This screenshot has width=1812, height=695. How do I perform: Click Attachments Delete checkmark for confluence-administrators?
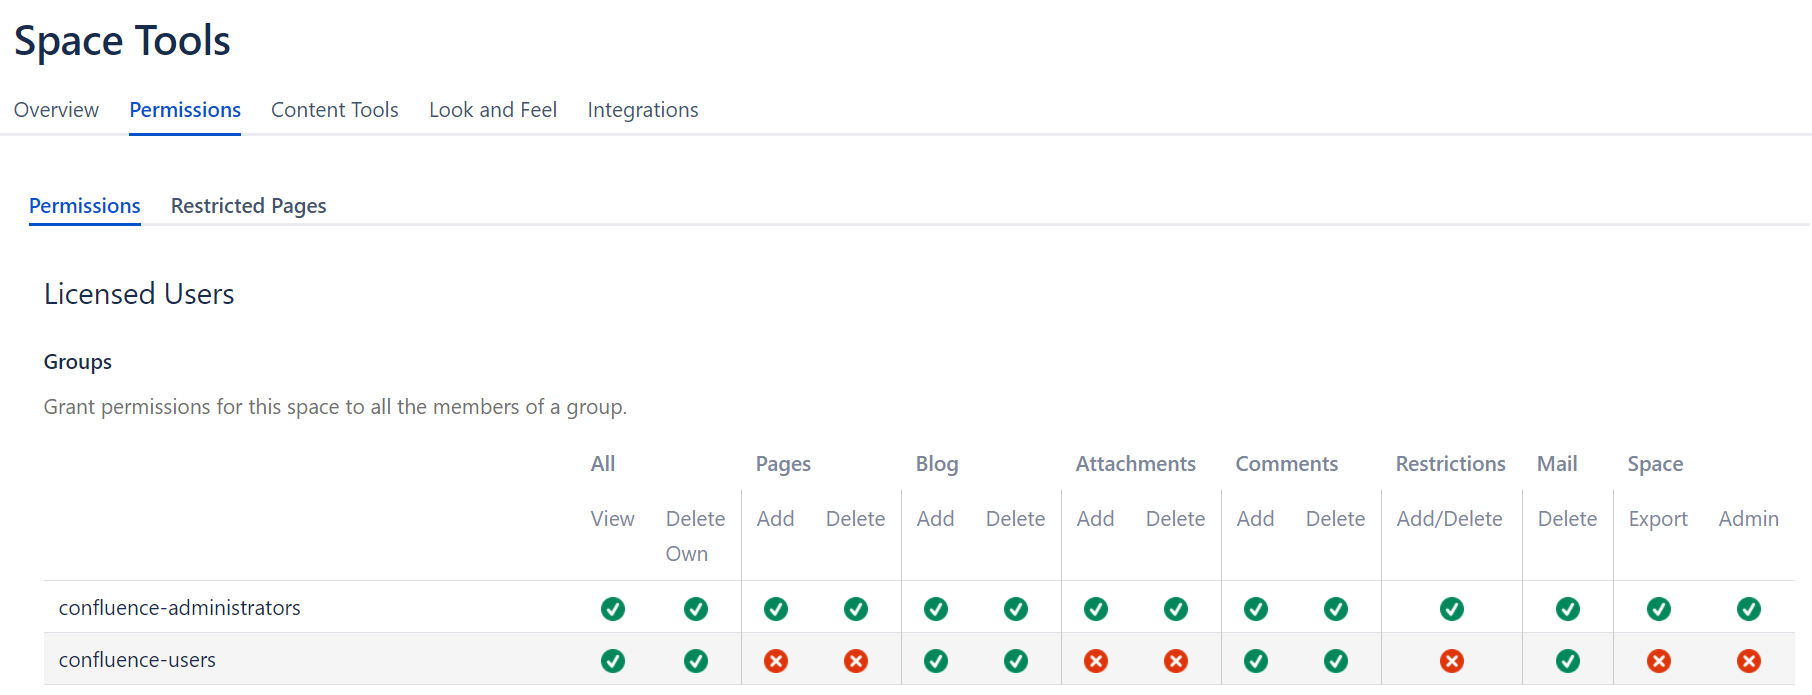tap(1176, 609)
